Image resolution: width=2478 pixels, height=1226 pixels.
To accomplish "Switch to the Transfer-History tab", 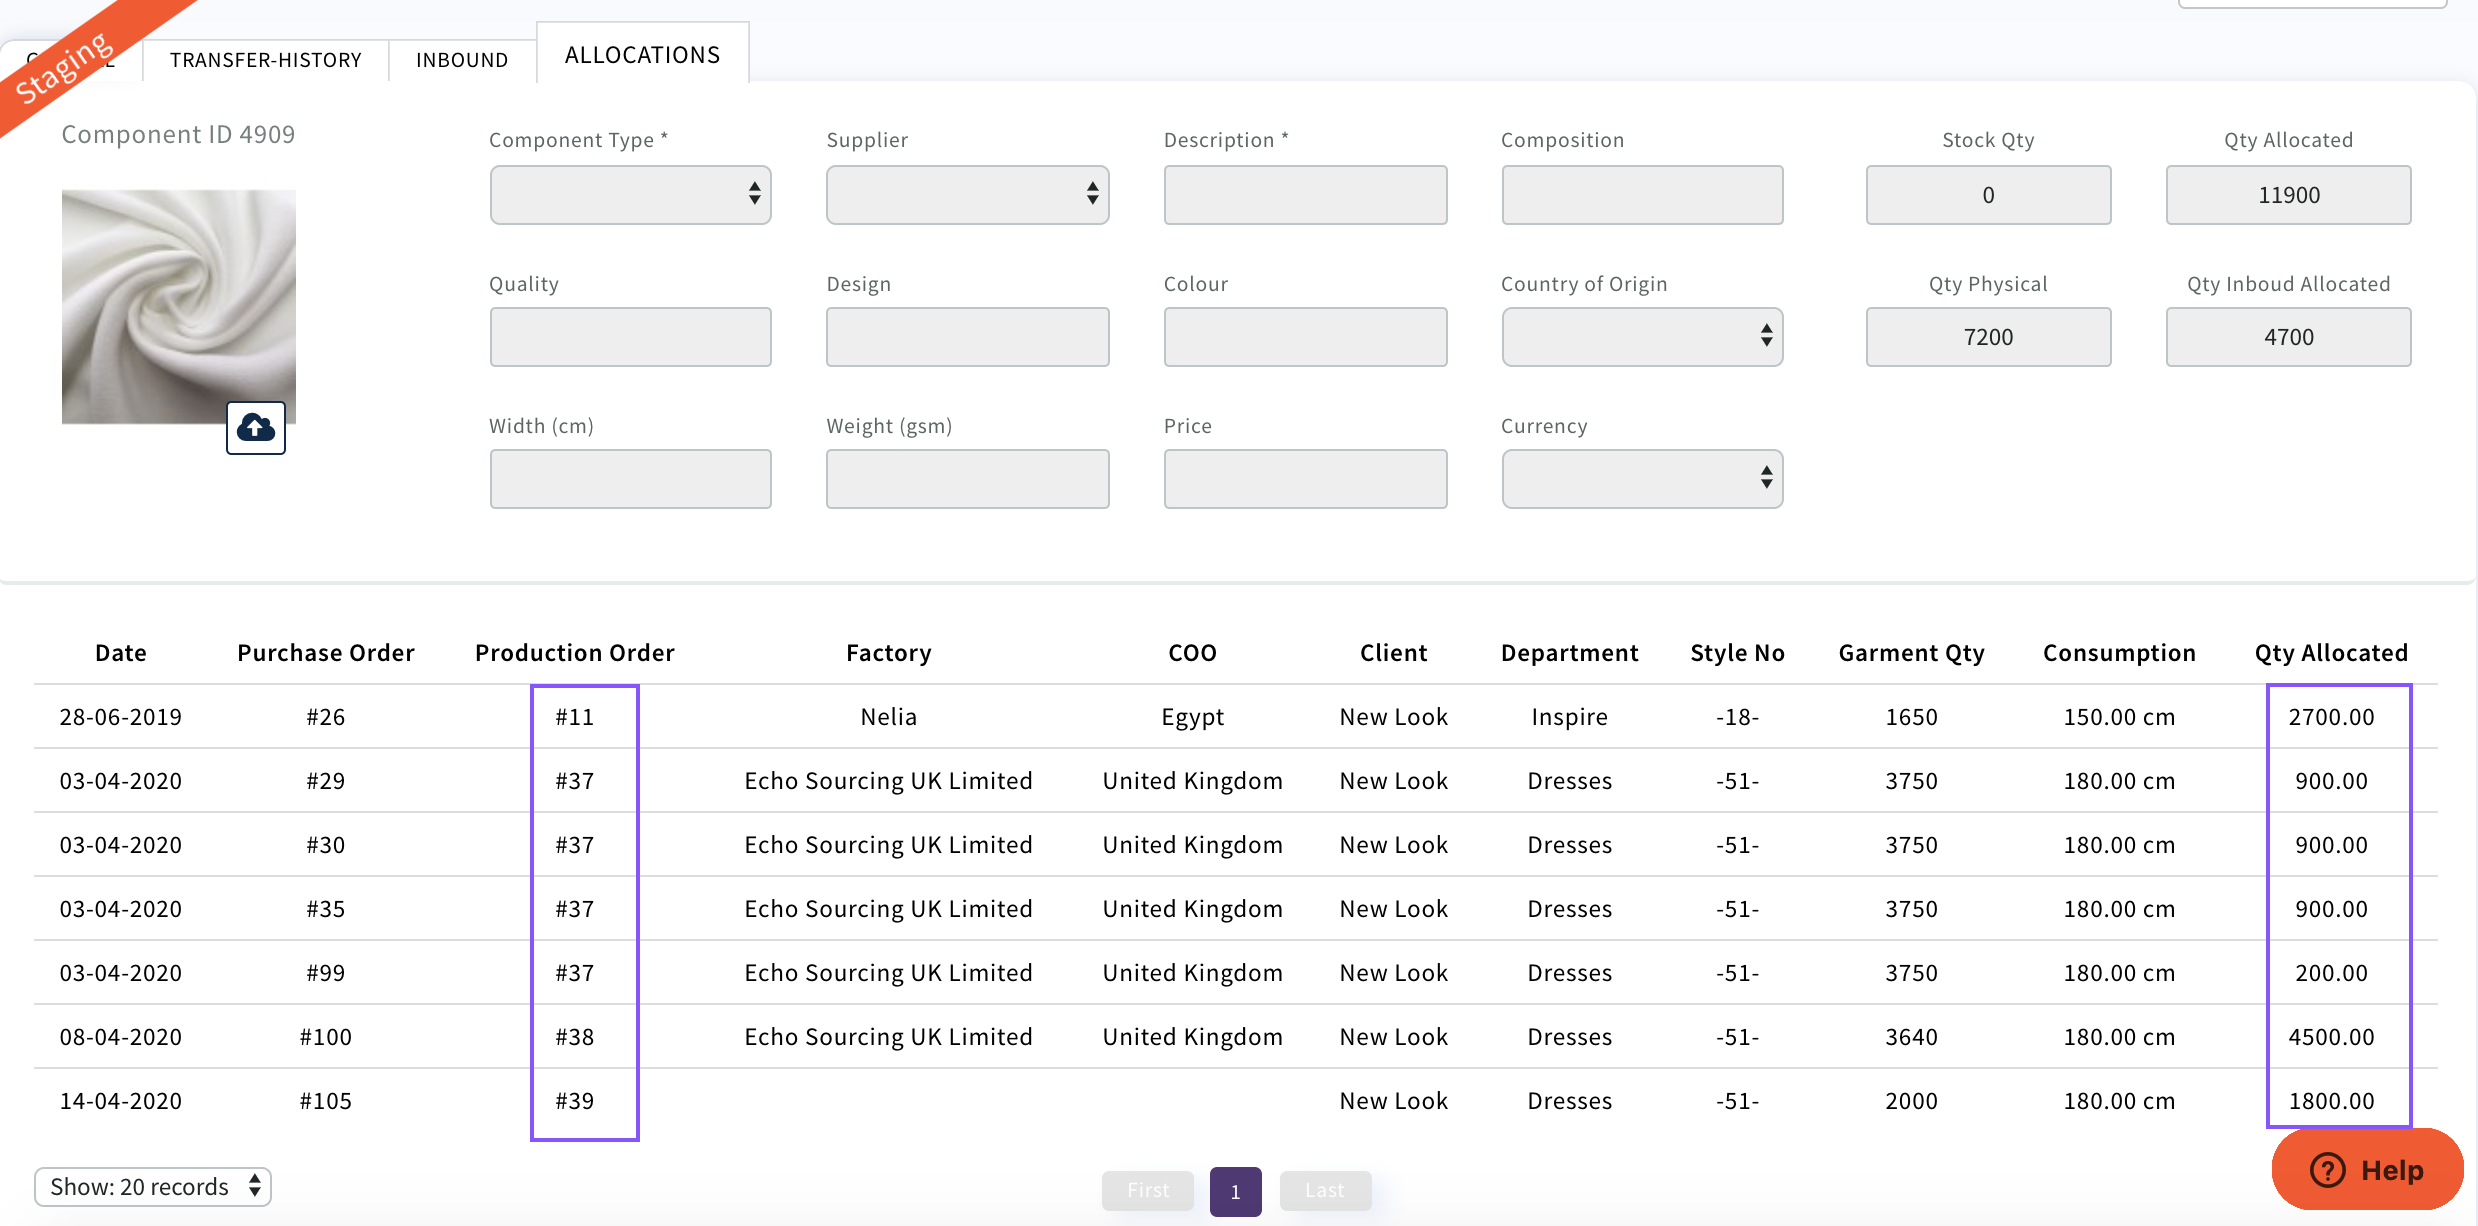I will click(x=265, y=60).
